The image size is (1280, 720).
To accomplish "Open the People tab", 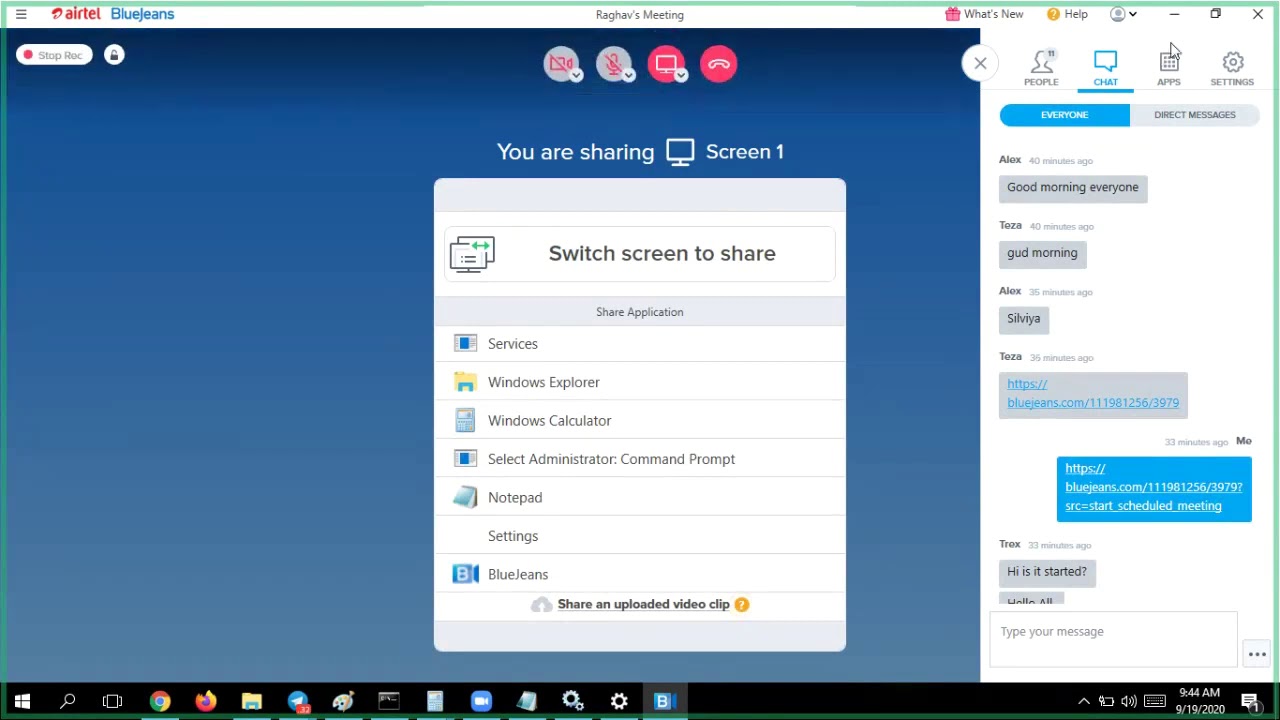I will pyautogui.click(x=1041, y=68).
